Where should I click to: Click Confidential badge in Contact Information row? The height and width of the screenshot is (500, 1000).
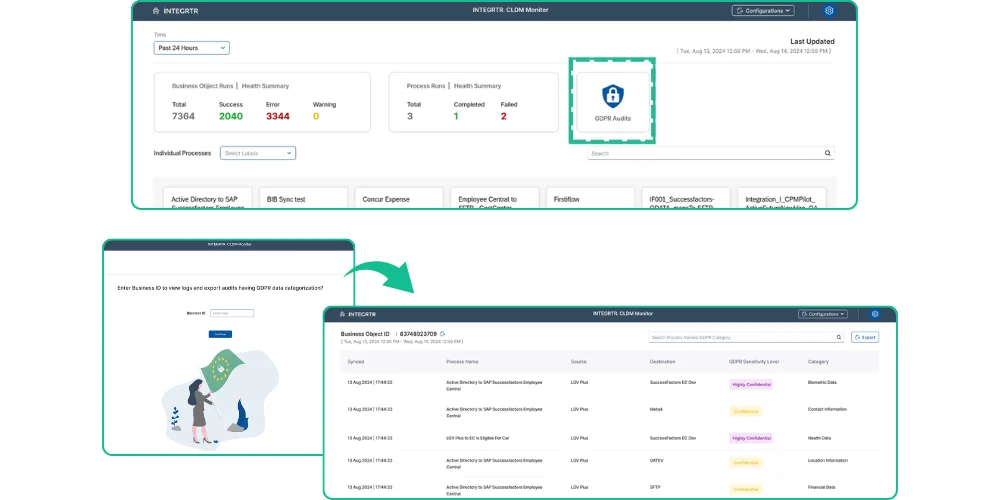click(746, 411)
